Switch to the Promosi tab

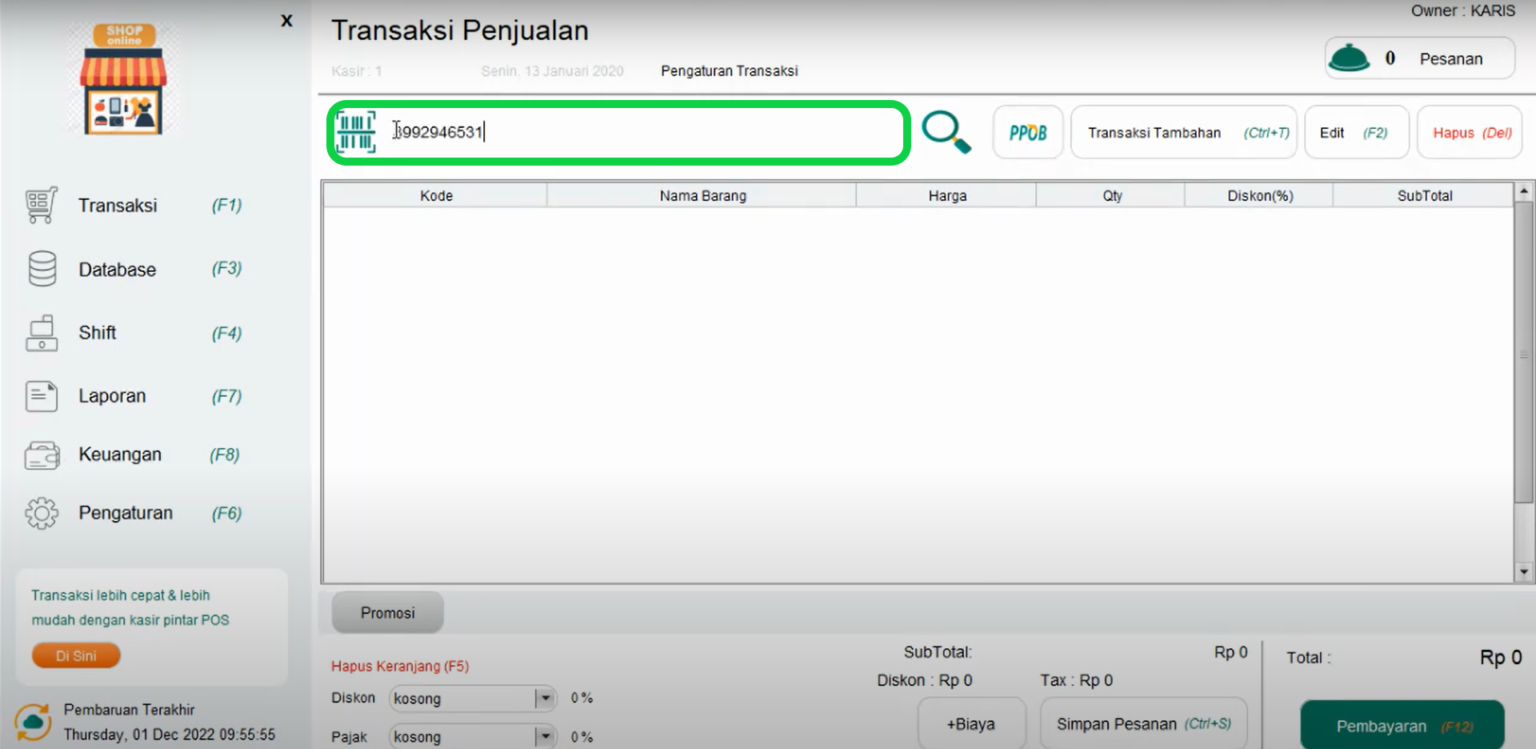coord(387,612)
